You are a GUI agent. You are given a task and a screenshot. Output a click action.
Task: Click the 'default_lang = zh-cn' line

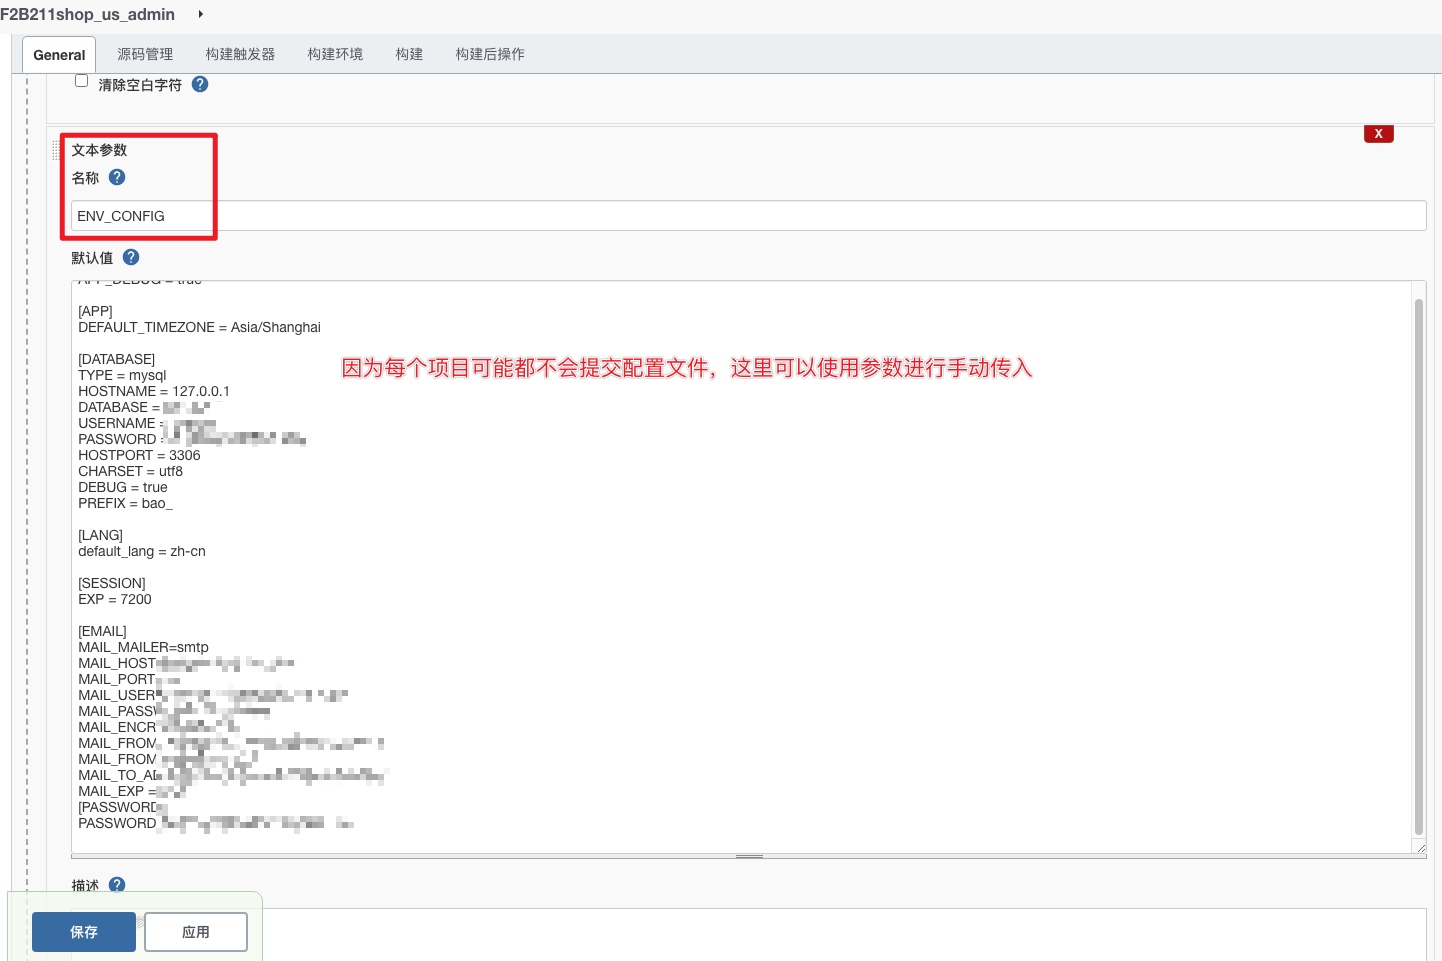pos(142,551)
